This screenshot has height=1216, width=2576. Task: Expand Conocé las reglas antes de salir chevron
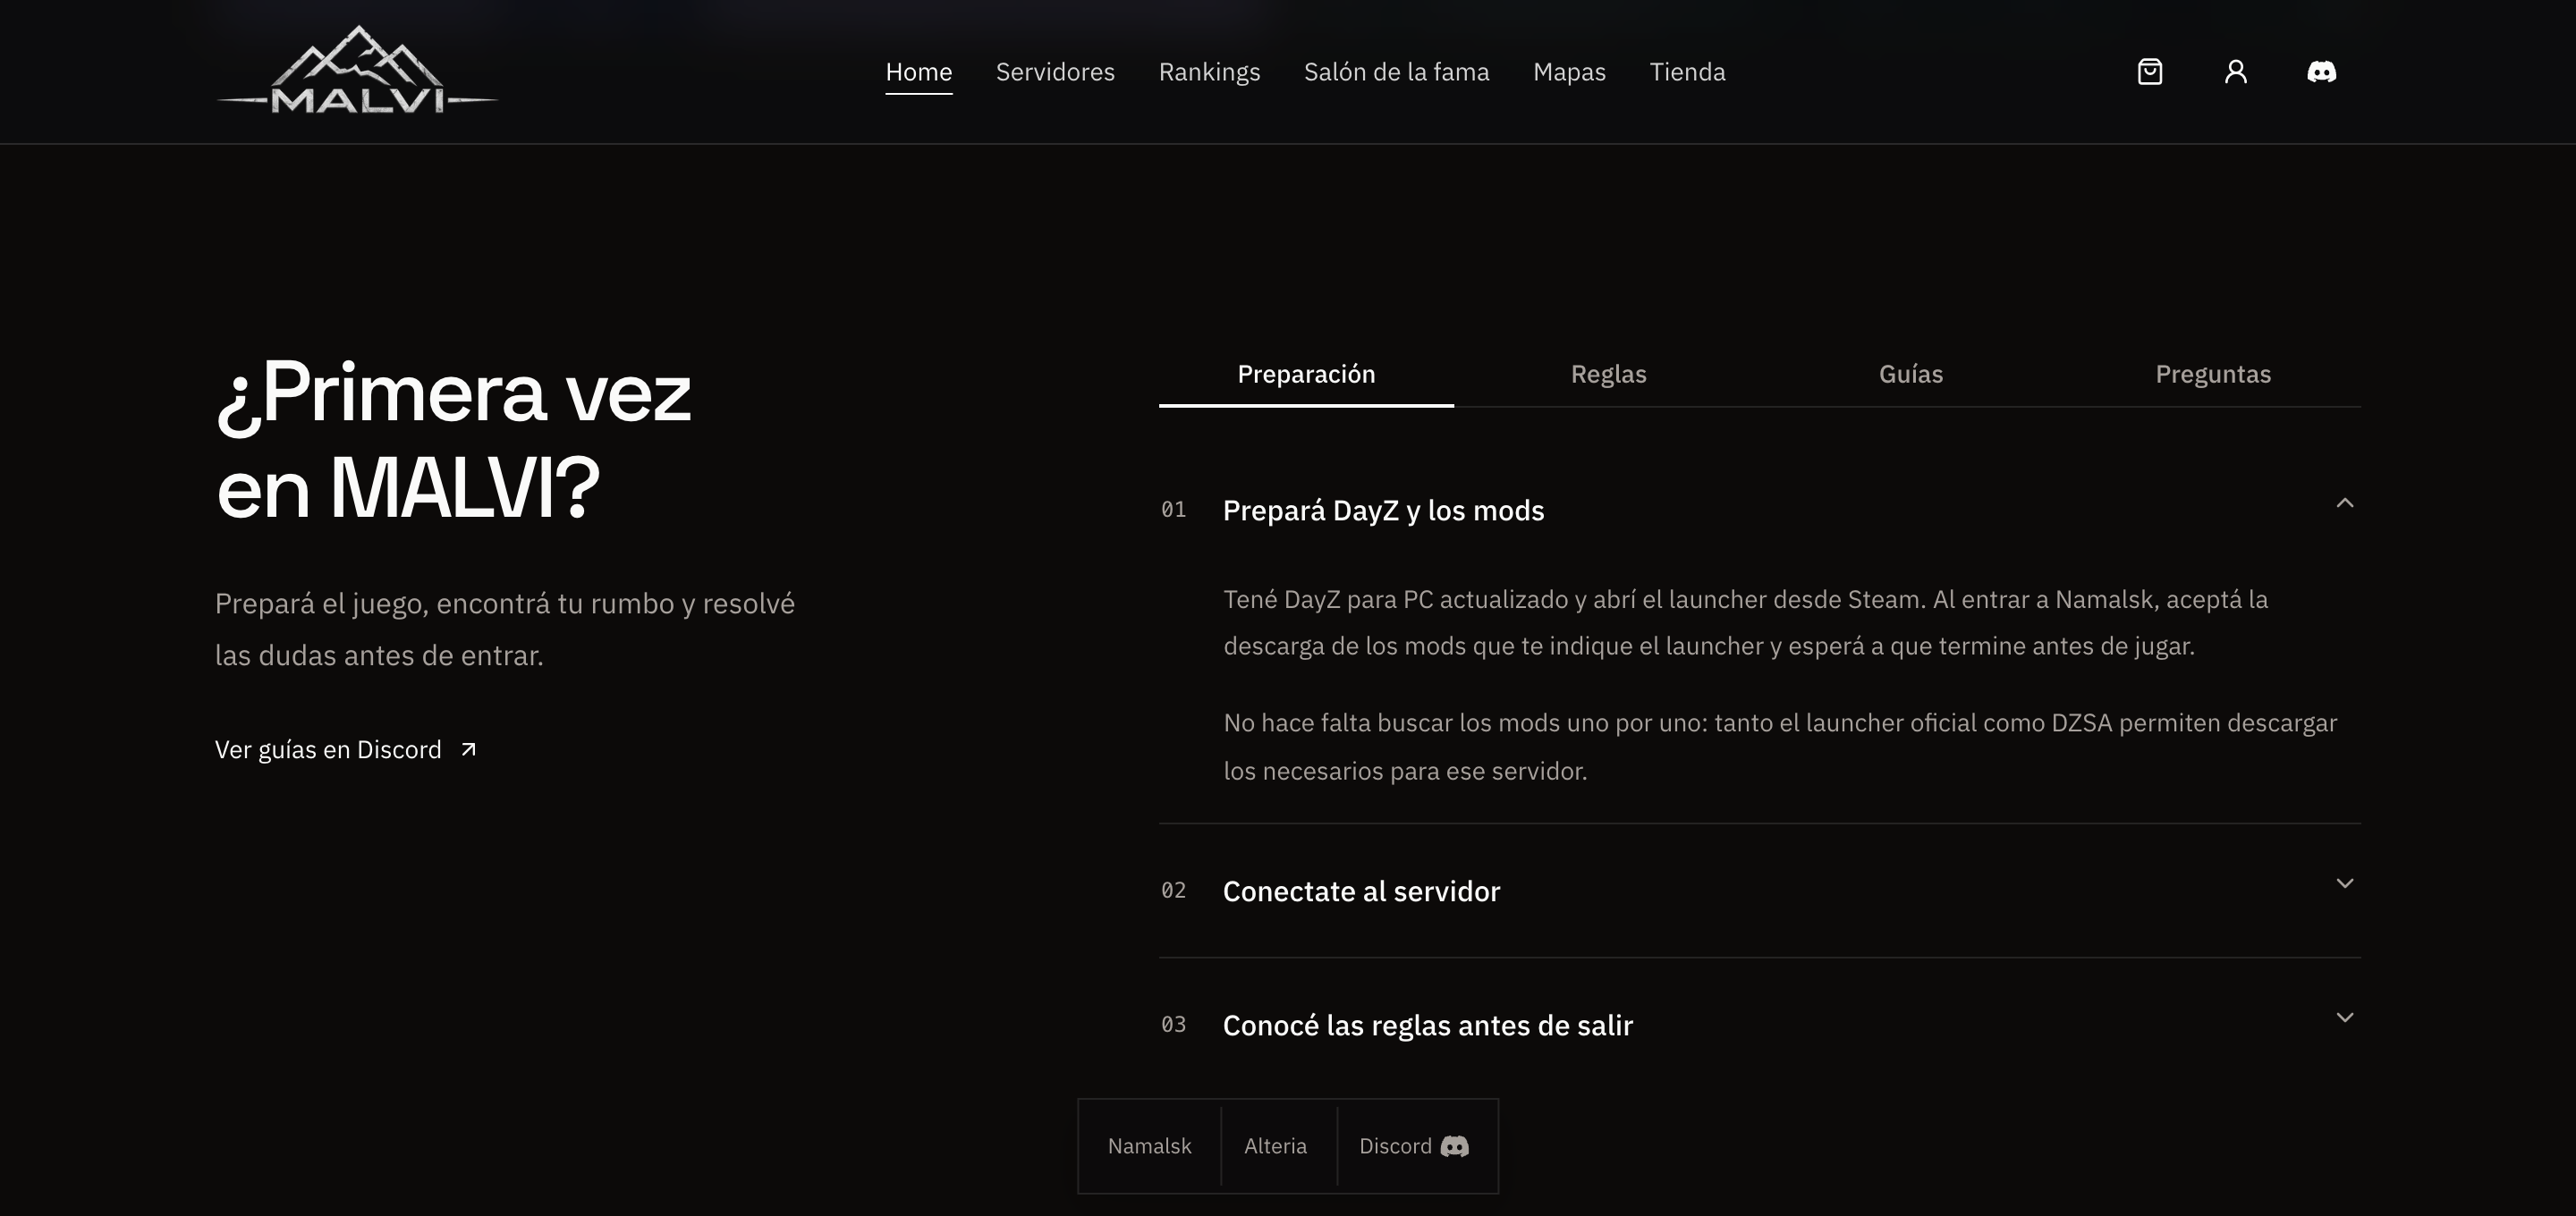2345,1017
